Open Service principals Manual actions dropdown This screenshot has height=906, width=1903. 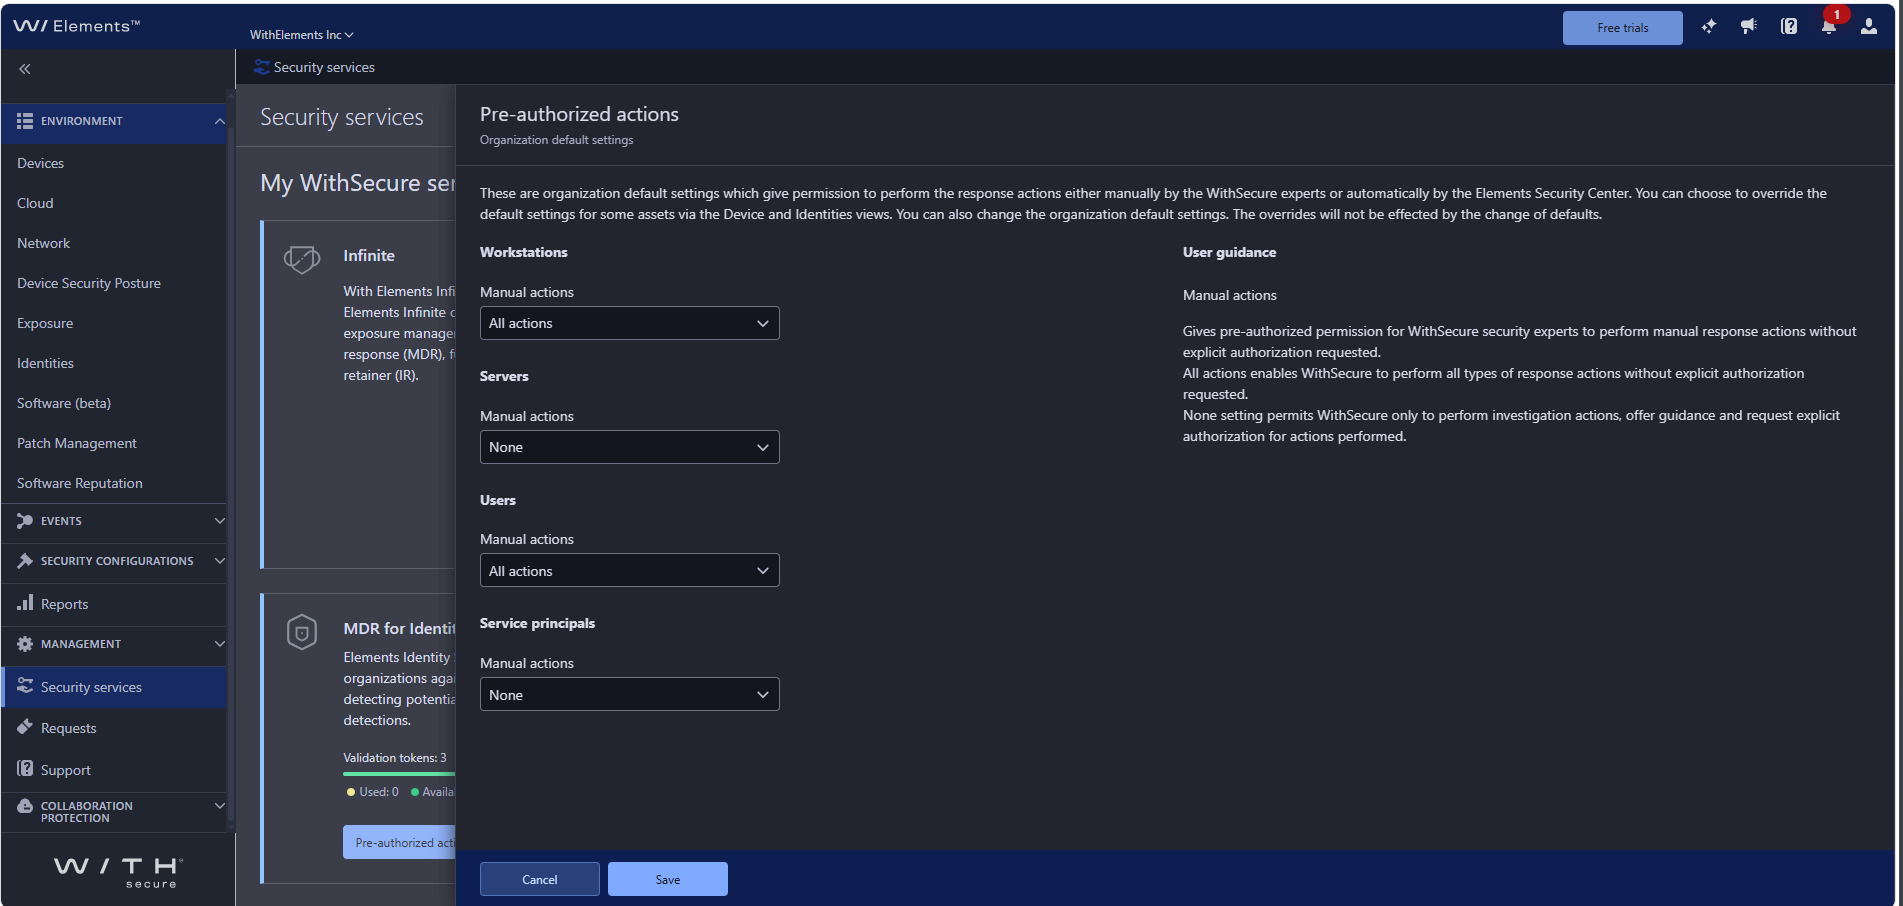[629, 695]
